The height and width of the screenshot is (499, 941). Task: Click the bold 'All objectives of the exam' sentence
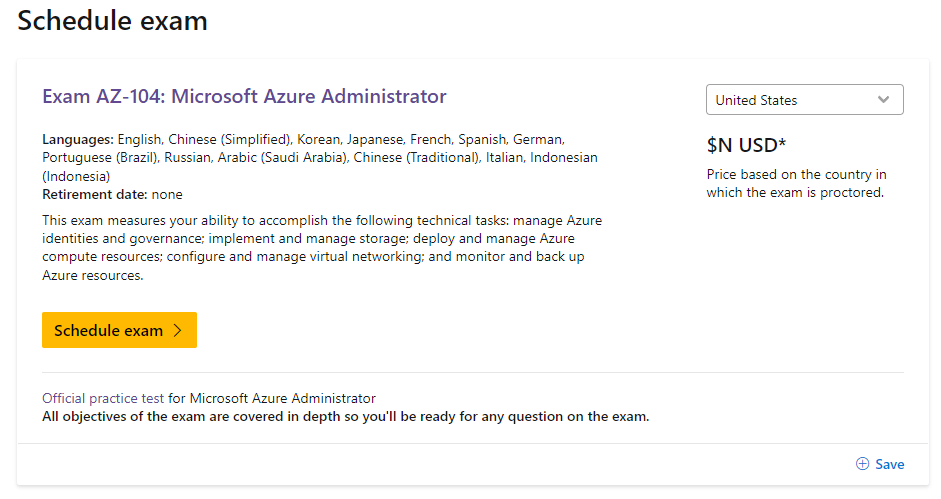pos(345,416)
